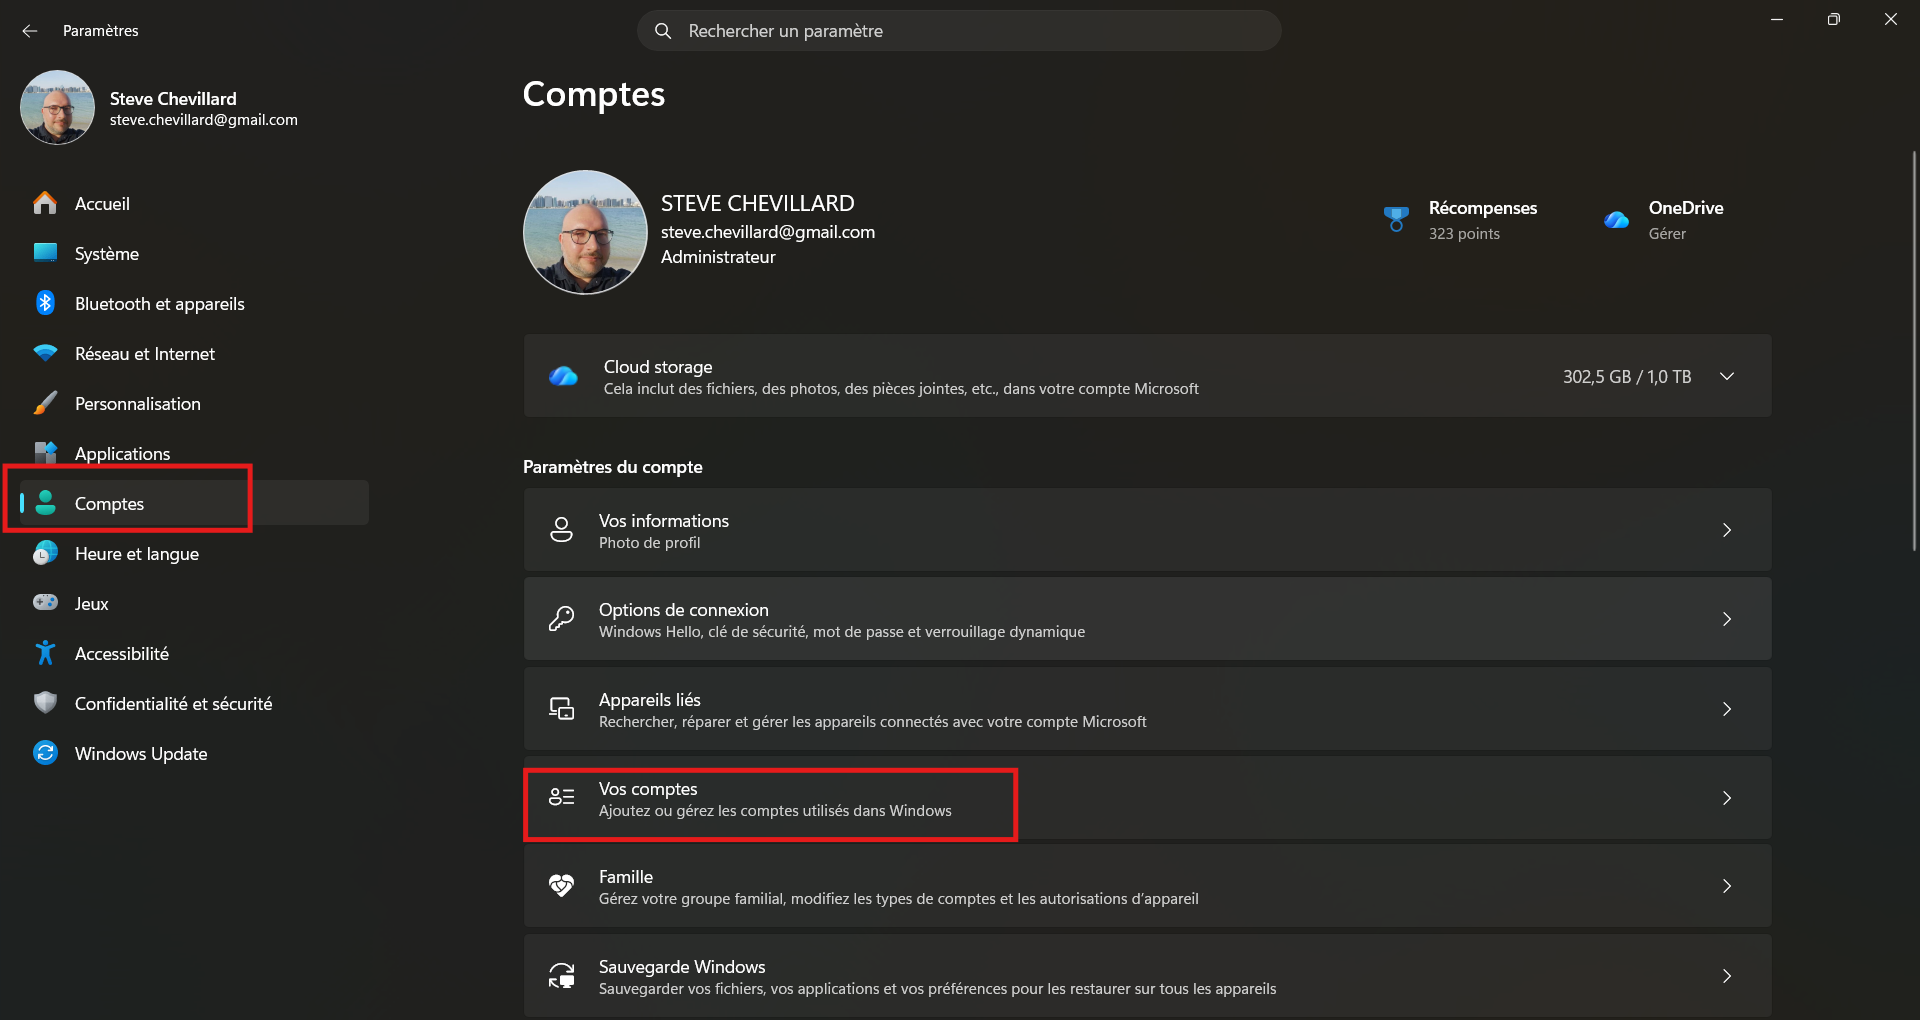
Task: Click the Sauvegarde Windows backup icon
Action: coord(562,976)
